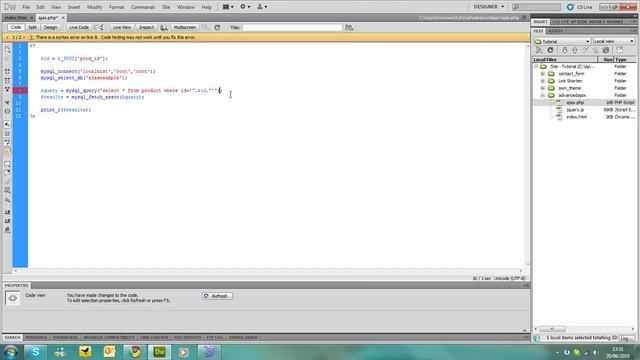Open the Insert menu
The image size is (640, 360).
coord(74,7)
